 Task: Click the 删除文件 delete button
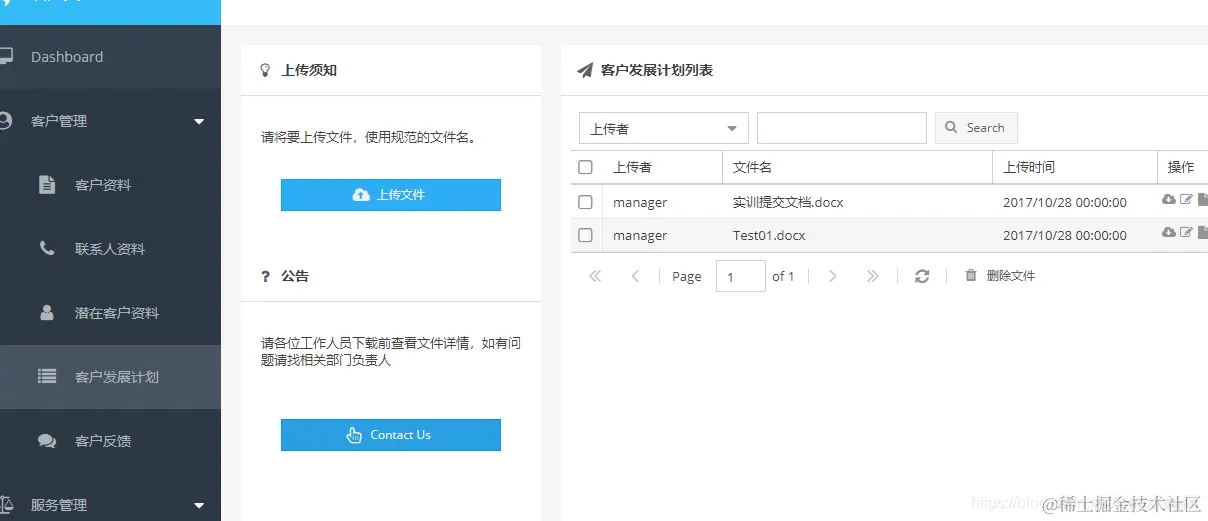1000,276
